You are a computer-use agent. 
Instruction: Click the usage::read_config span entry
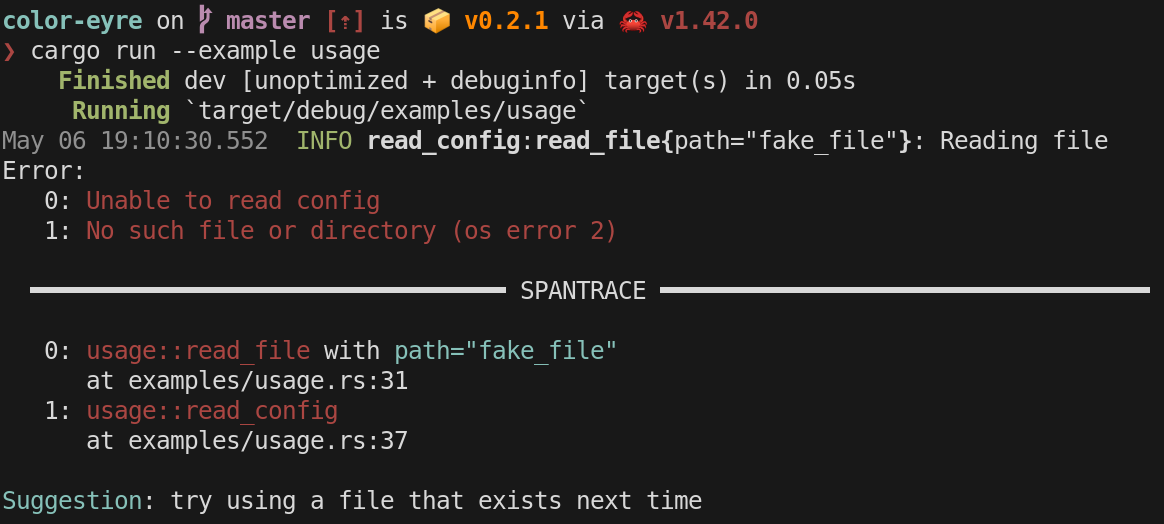(212, 411)
